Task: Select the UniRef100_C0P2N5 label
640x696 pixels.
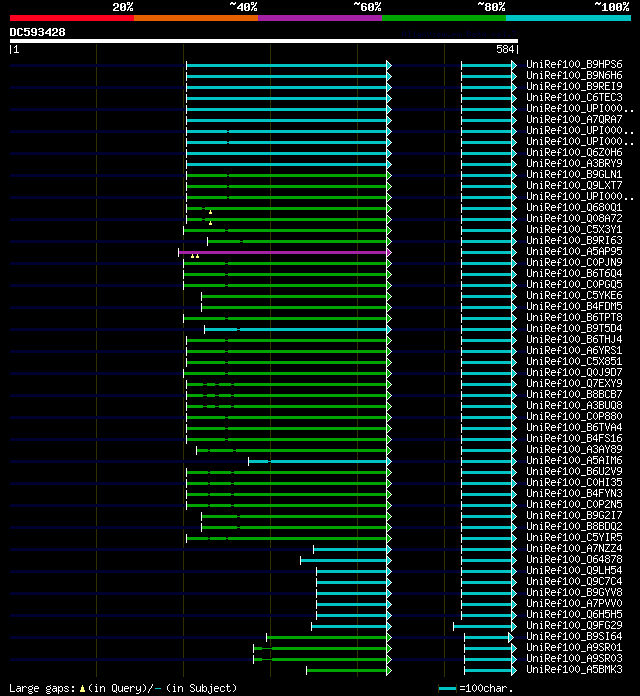Action: [574, 505]
